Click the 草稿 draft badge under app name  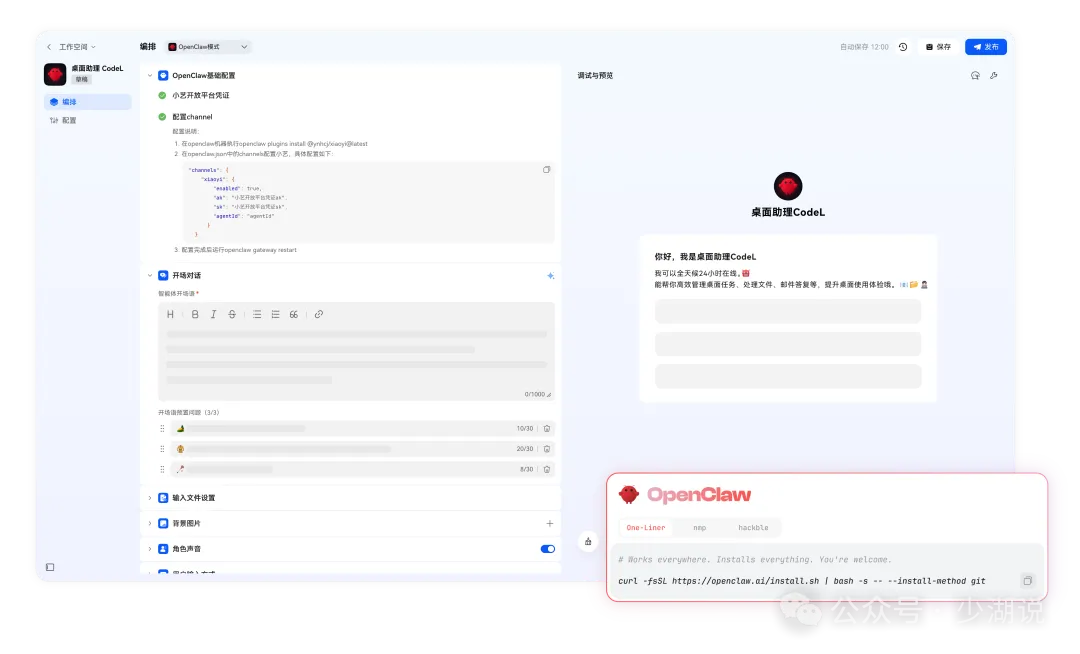(81, 80)
